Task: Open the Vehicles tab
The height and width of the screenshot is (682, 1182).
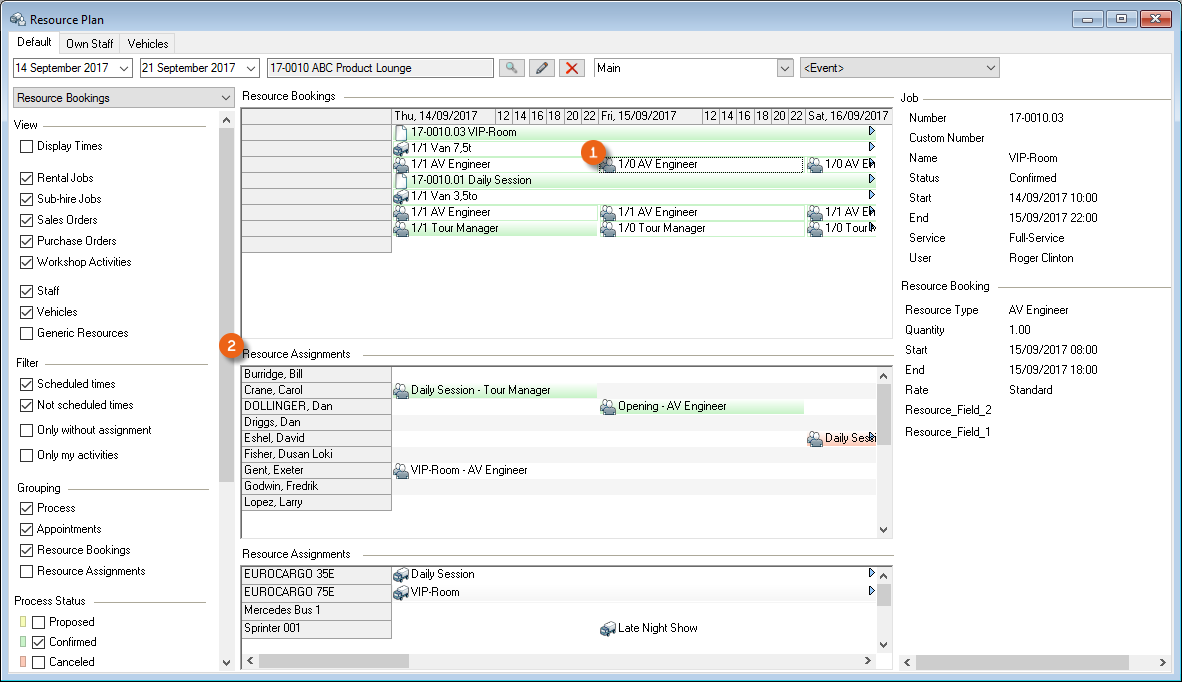Action: point(148,44)
